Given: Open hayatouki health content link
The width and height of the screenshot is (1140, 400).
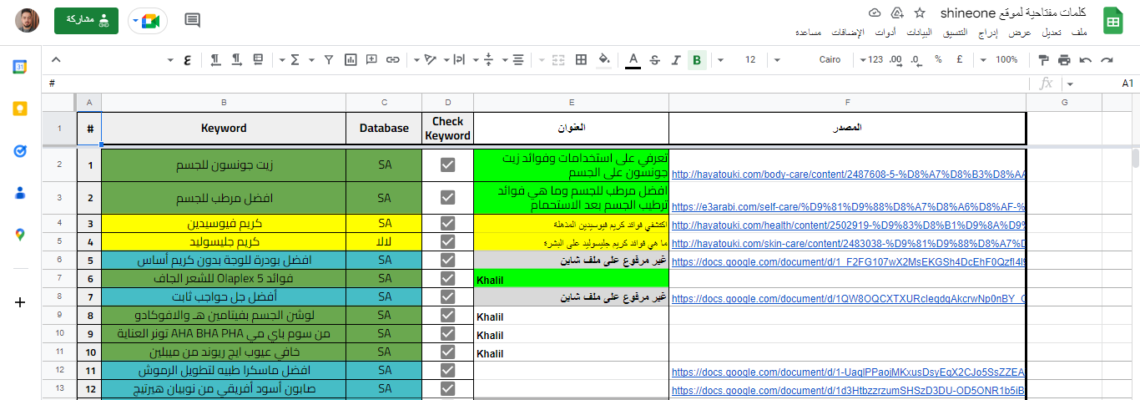Looking at the screenshot, I should pyautogui.click(x=848, y=225).
